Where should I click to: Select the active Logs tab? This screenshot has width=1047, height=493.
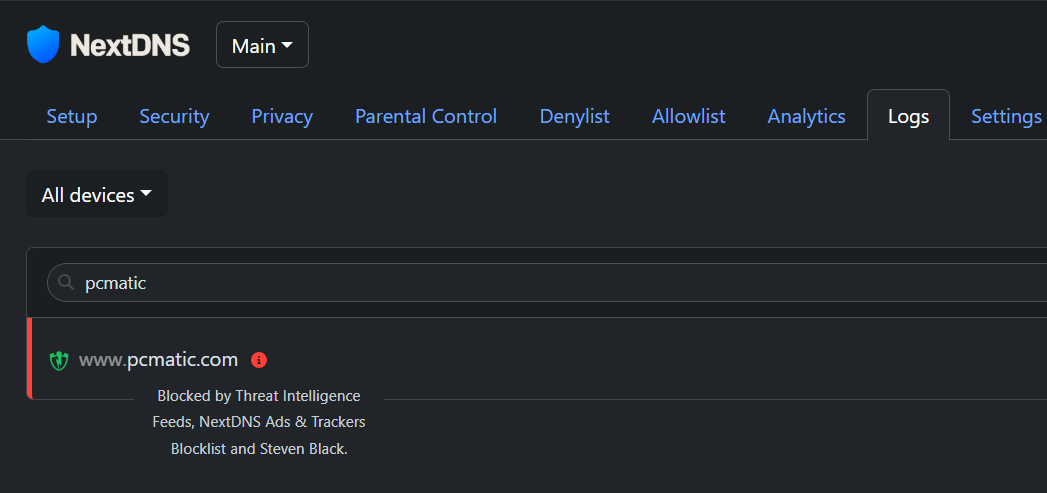tap(908, 116)
